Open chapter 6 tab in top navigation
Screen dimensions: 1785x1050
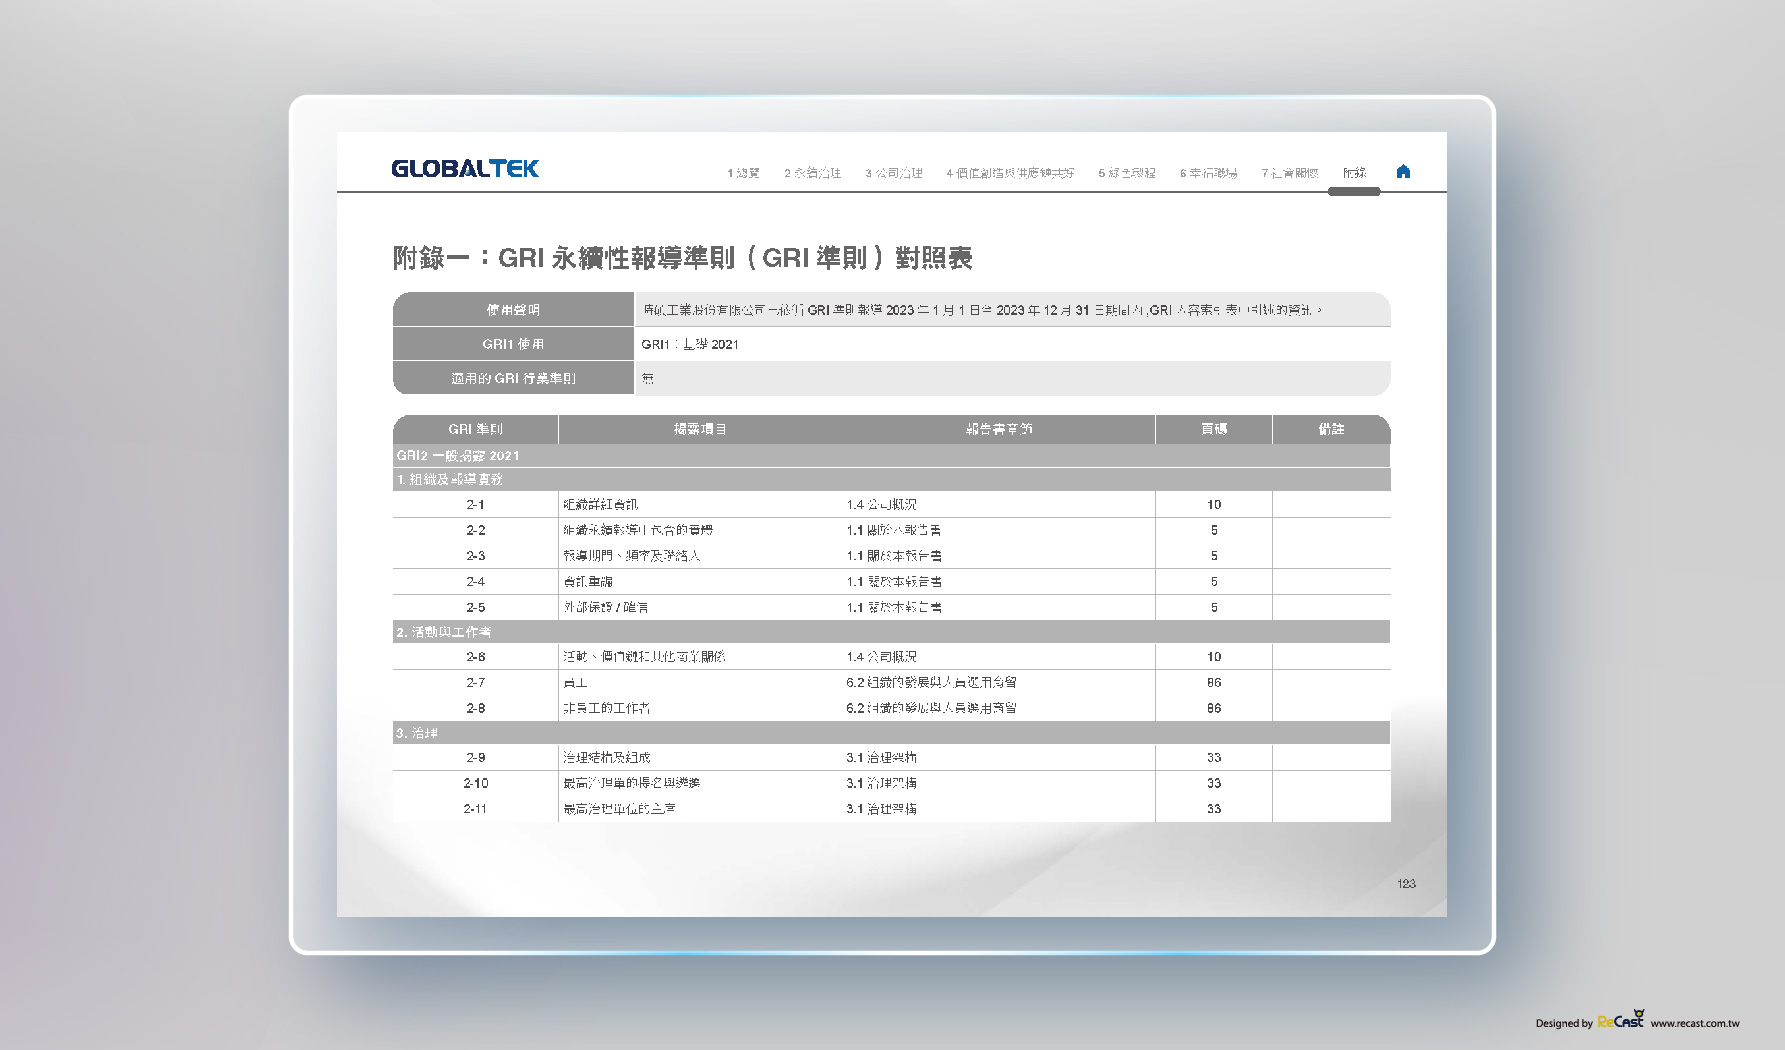1208,173
